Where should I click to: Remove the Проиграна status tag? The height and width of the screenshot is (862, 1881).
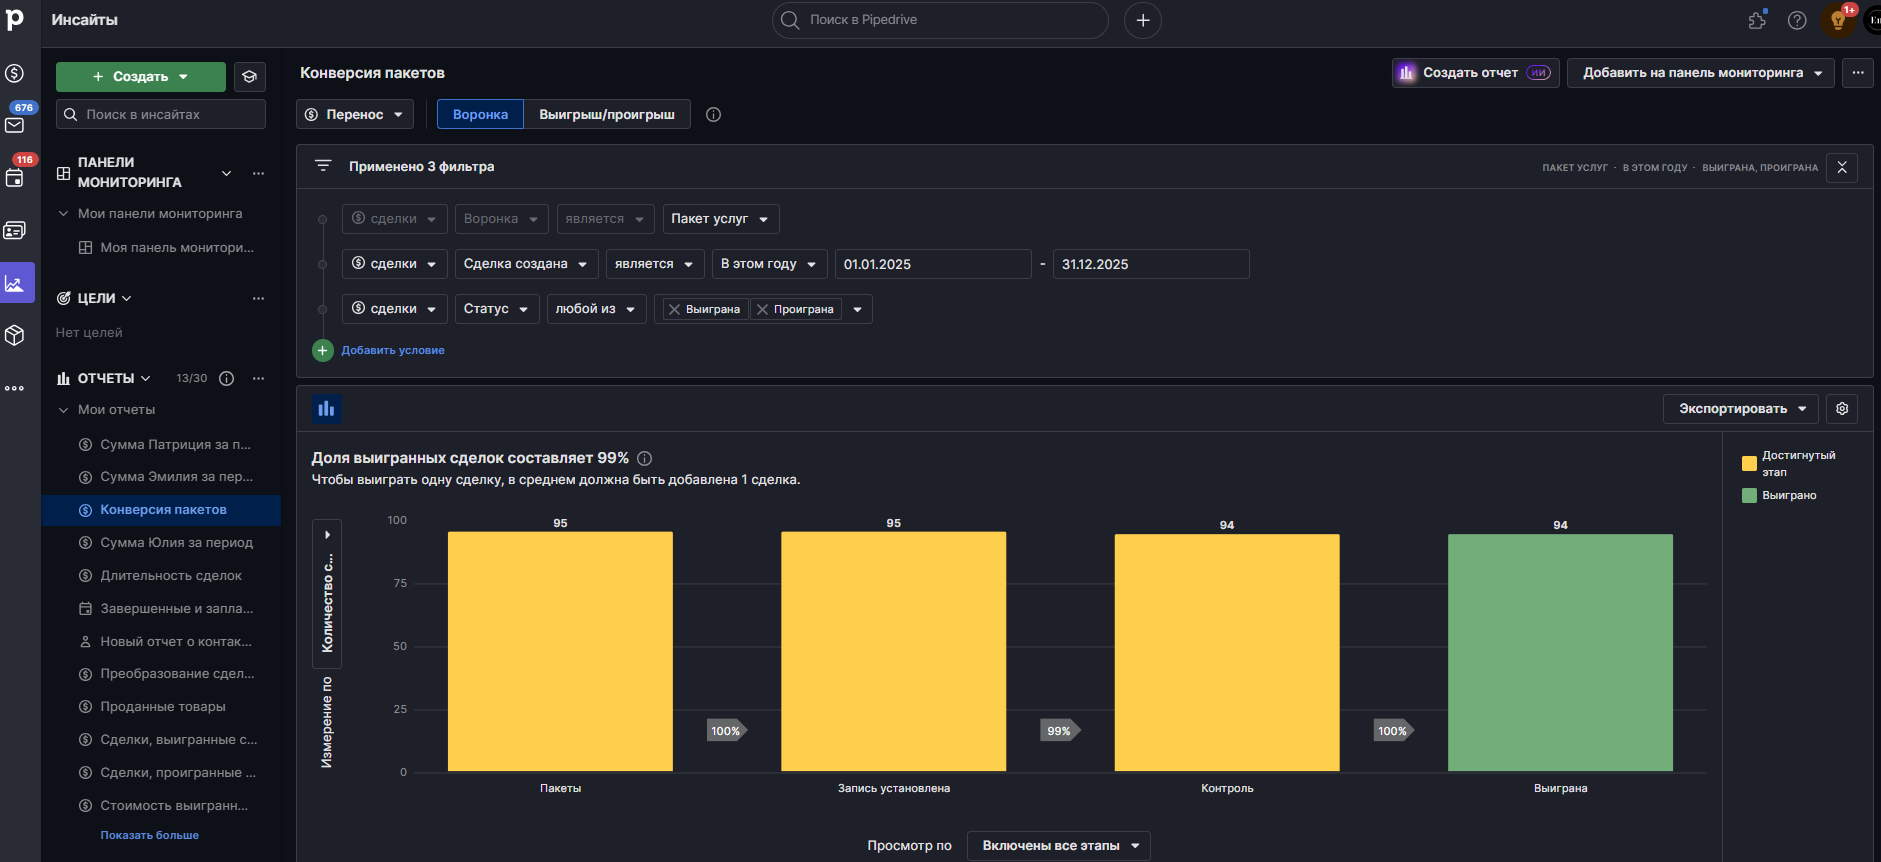tap(762, 310)
